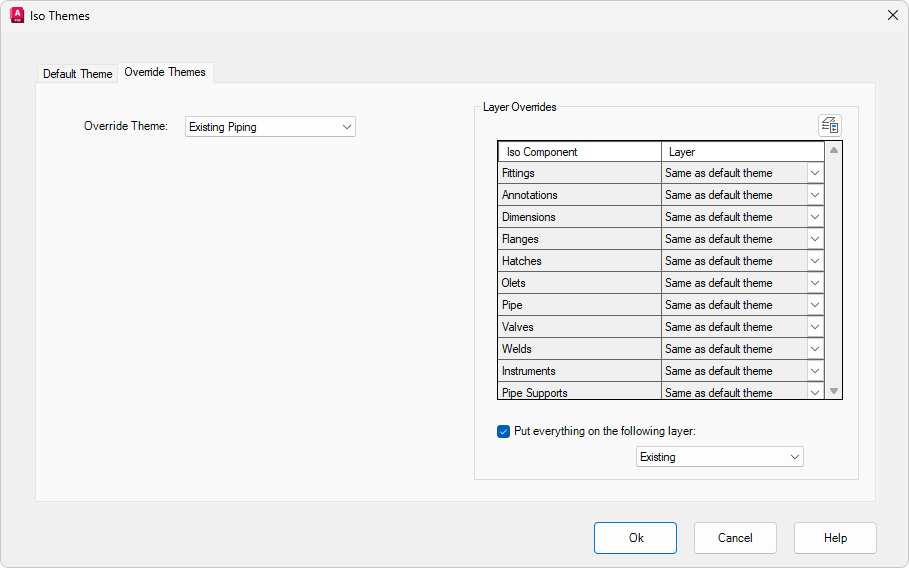Select the Override Themes tab

pyautogui.click(x=165, y=72)
